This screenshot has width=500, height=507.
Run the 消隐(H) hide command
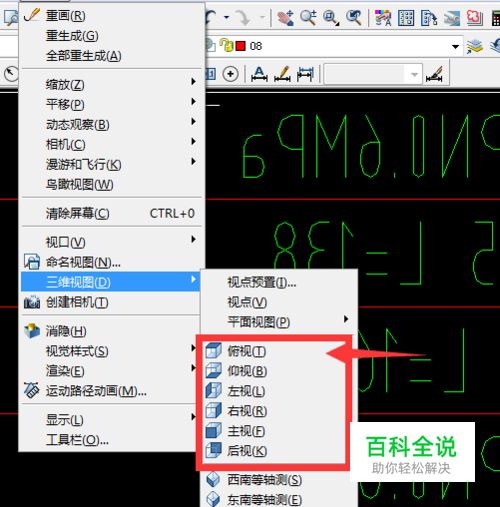(111, 331)
